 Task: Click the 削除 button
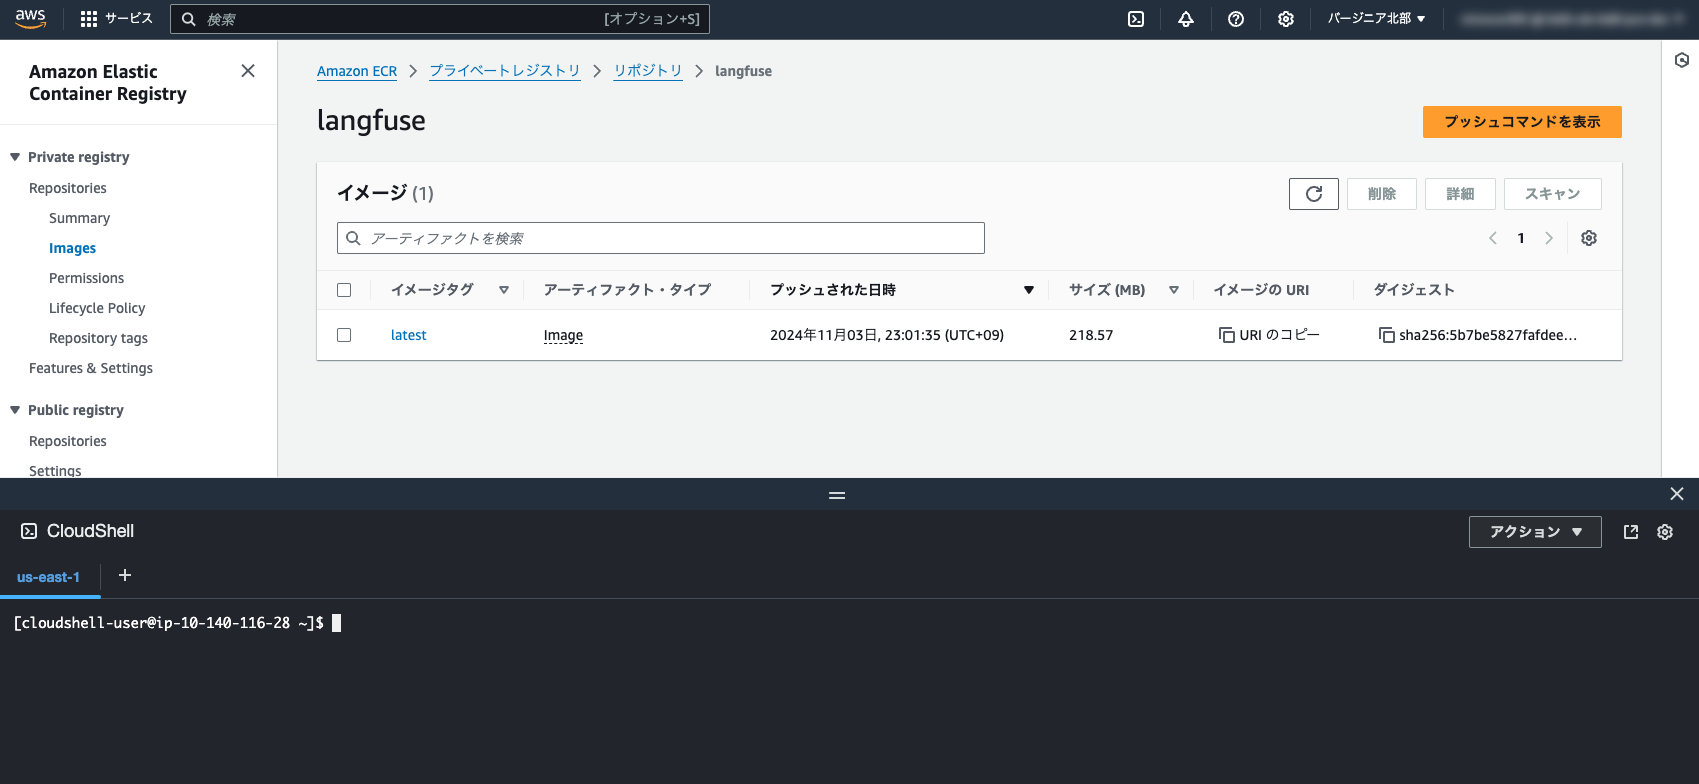click(x=1382, y=194)
